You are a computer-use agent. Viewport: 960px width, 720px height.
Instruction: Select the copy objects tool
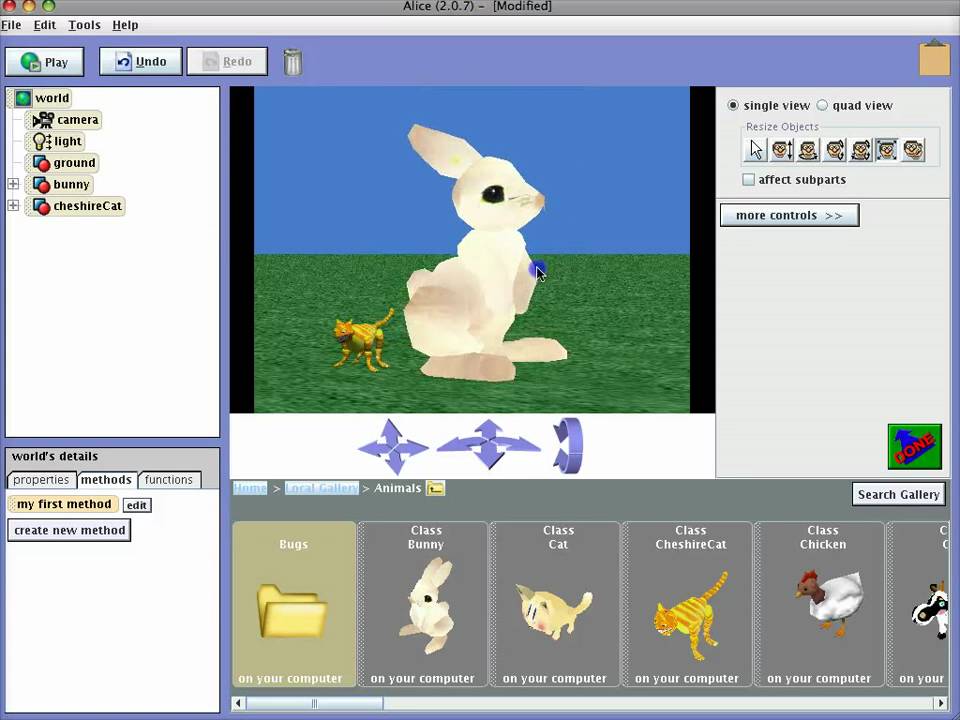point(913,150)
